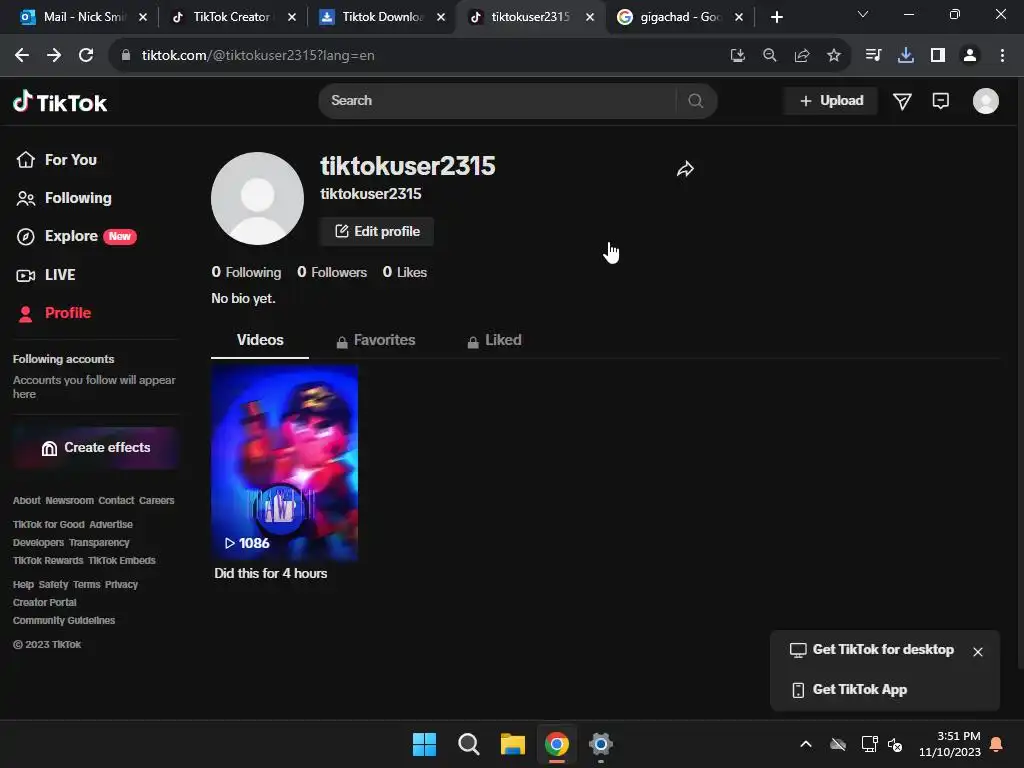This screenshot has height=768, width=1024.
Task: Open Chrome downloads icon
Action: (x=905, y=56)
